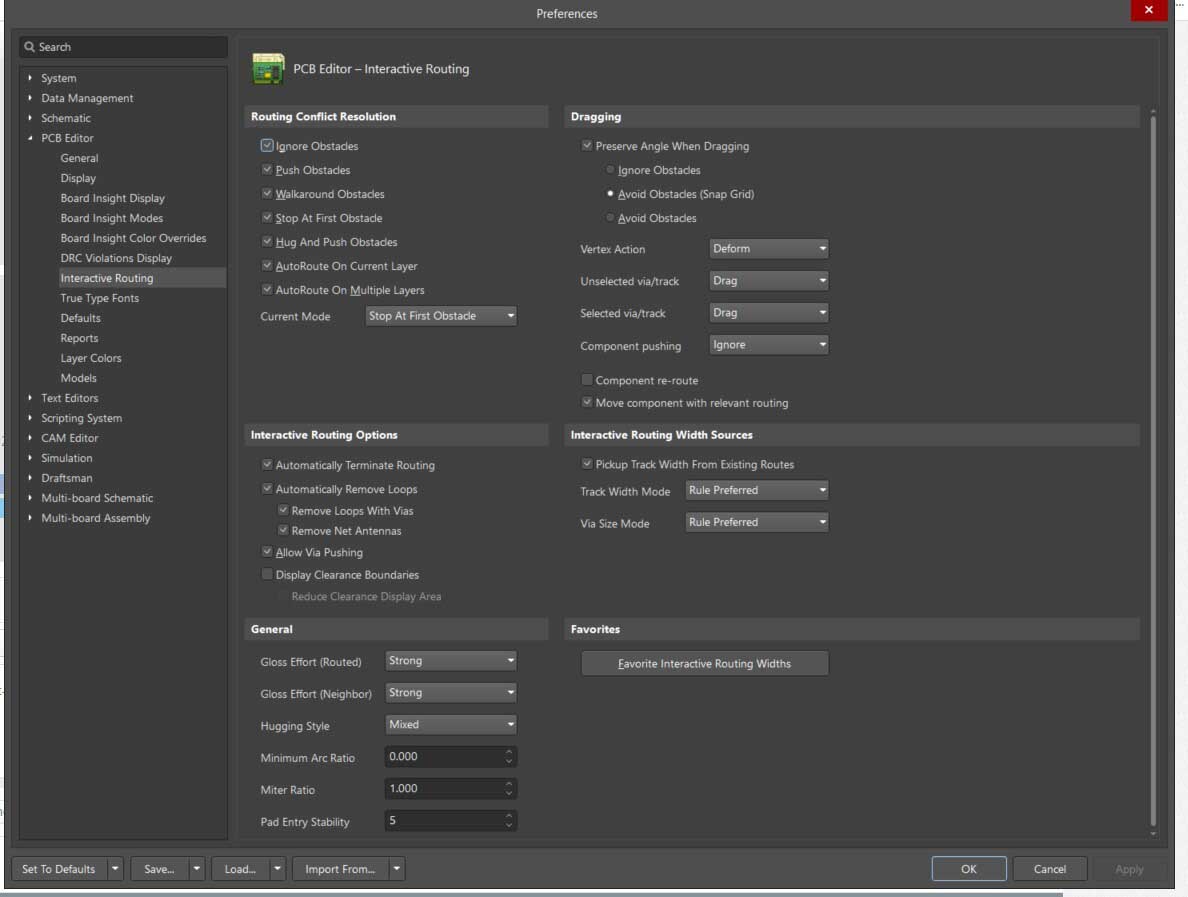Open the arrow menu beside Save

[196, 869]
